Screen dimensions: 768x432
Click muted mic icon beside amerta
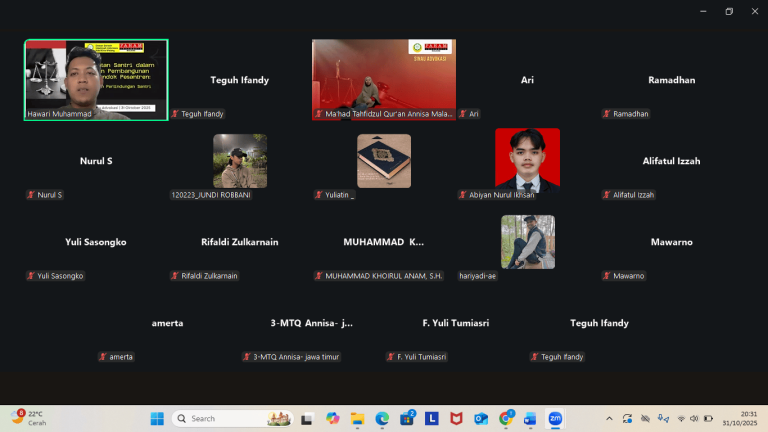pos(103,357)
